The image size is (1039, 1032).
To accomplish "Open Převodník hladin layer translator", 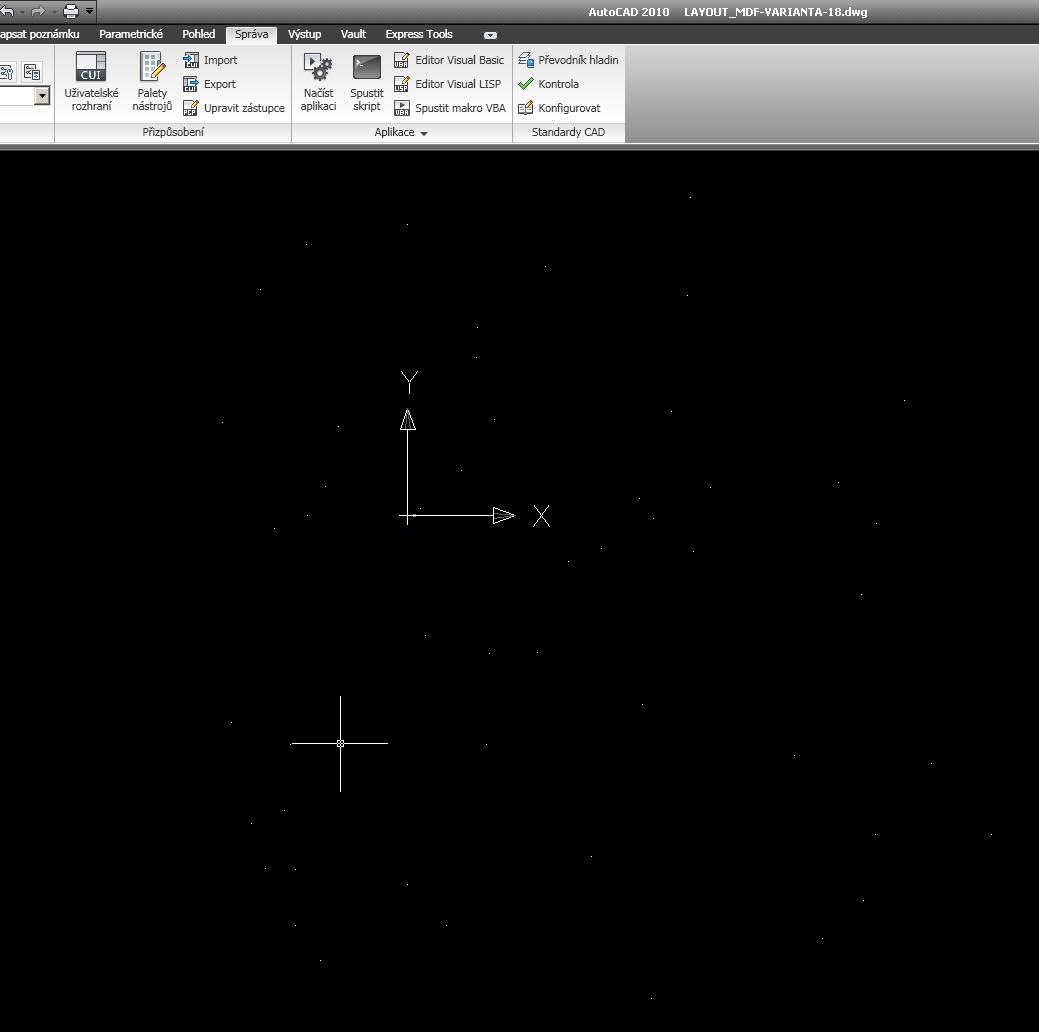I will [526, 60].
